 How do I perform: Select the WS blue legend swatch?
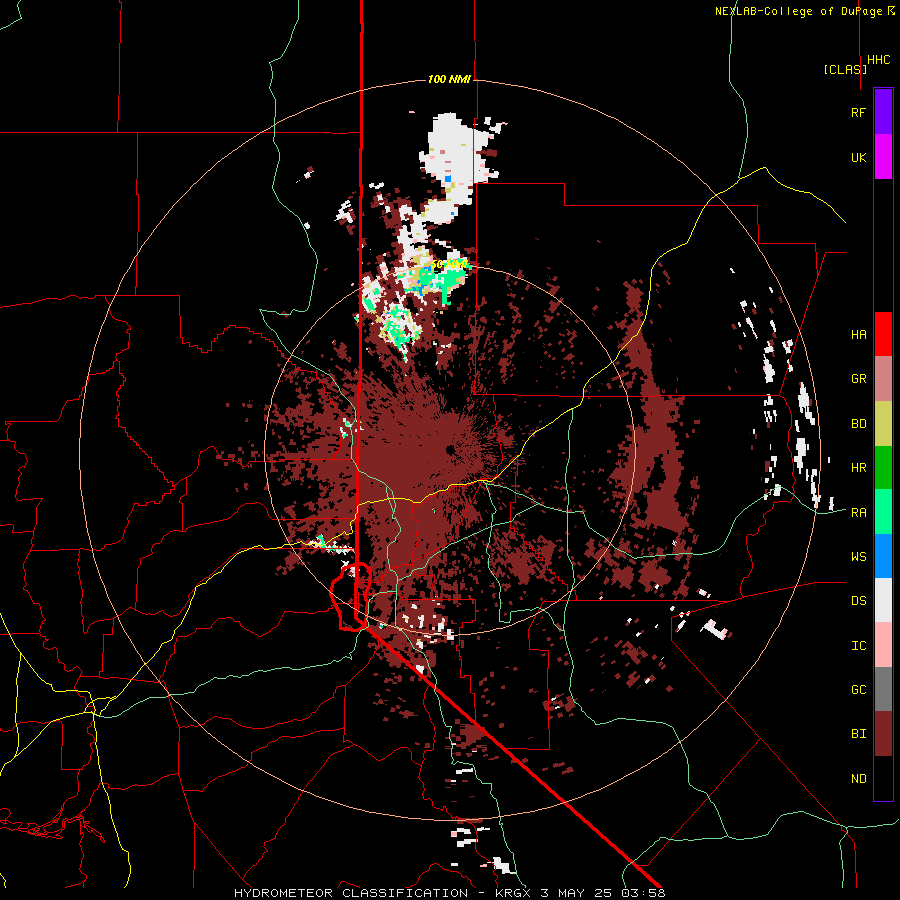(x=883, y=556)
